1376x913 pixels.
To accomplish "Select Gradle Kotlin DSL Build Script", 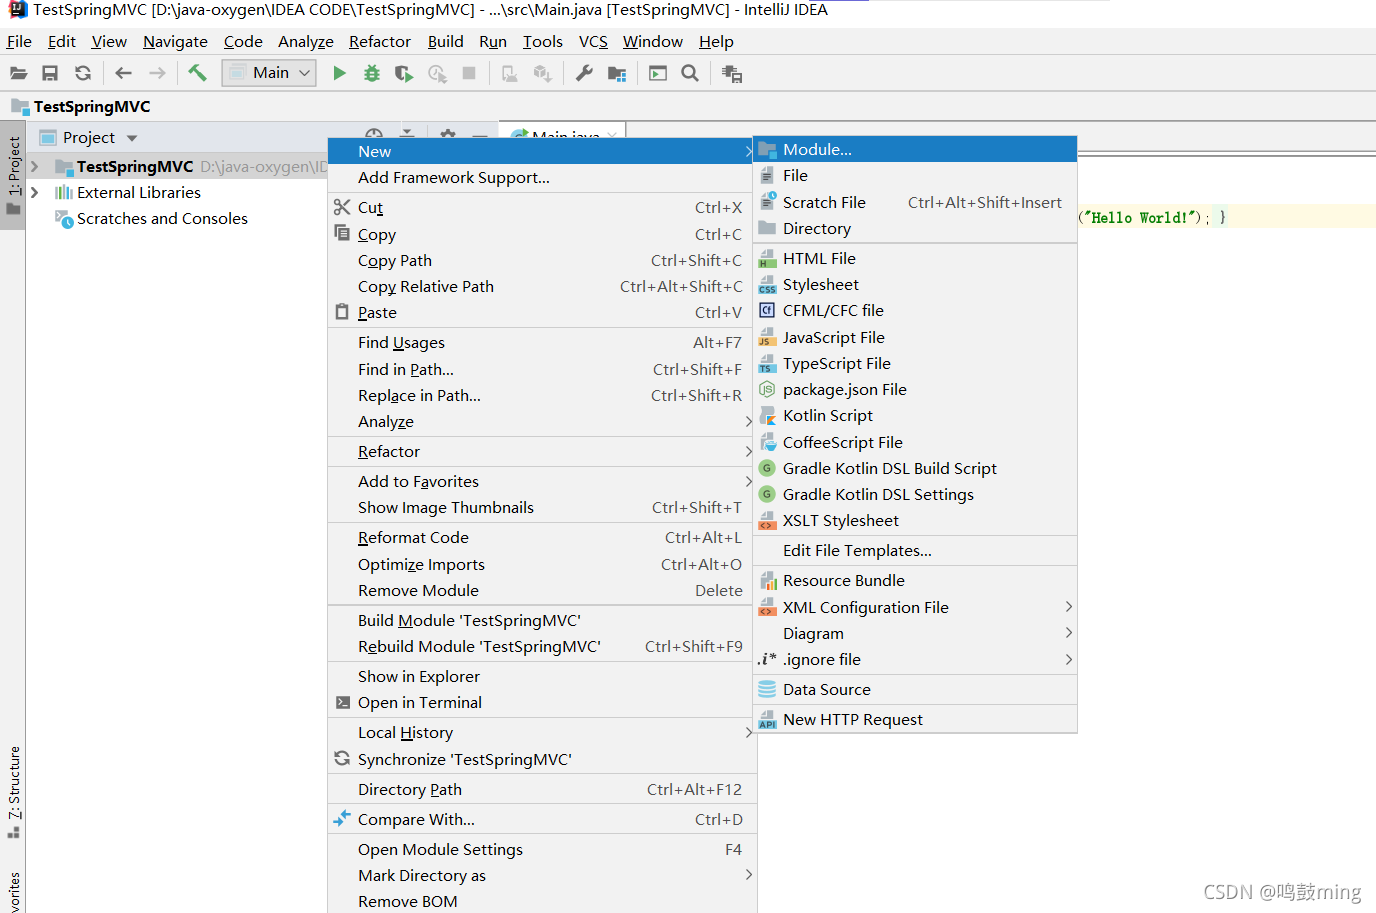I will [915, 468].
